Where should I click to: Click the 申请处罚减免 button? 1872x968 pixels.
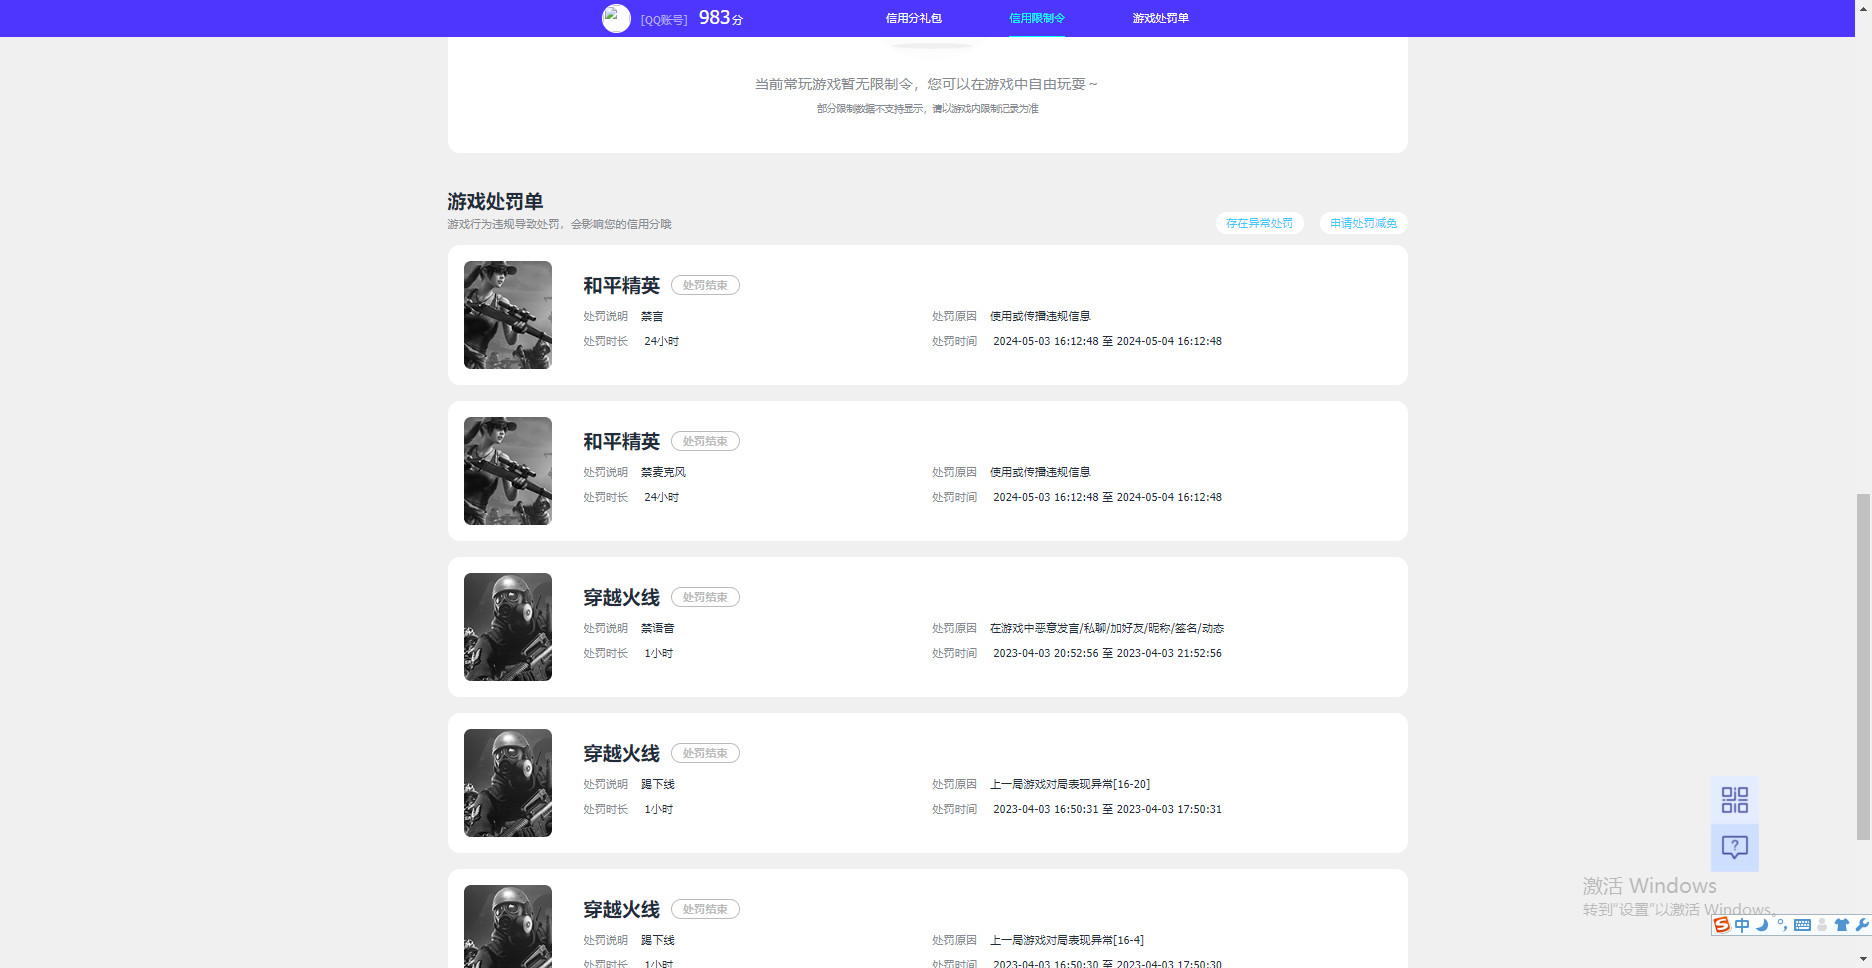1363,223
